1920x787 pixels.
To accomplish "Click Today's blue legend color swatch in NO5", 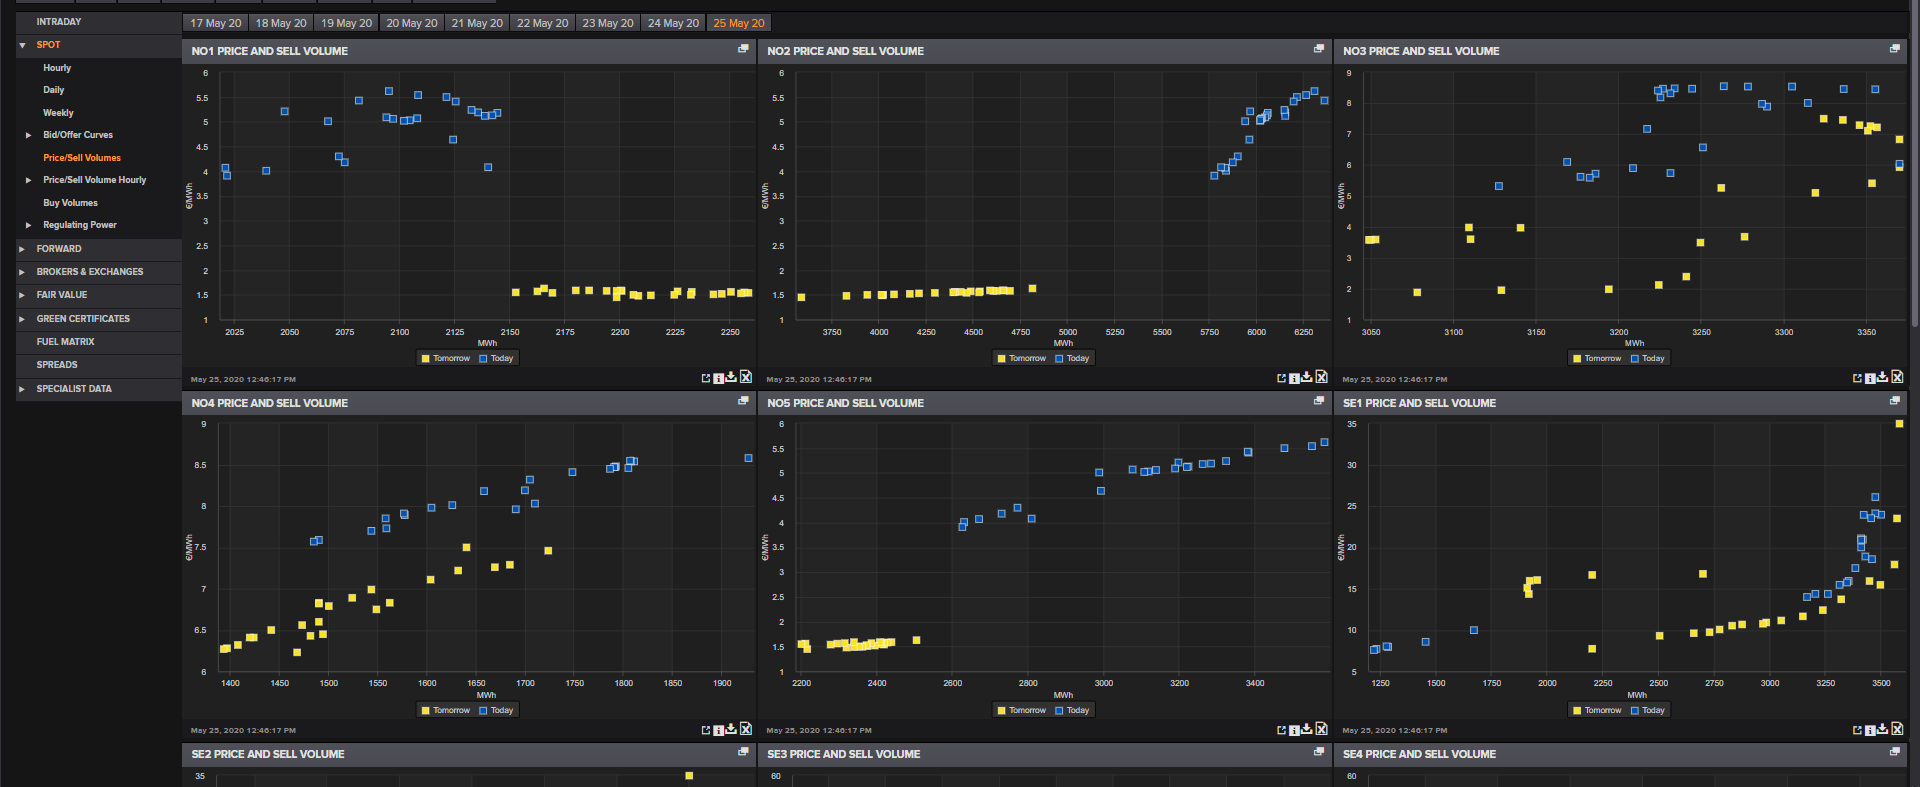I will 1060,710.
